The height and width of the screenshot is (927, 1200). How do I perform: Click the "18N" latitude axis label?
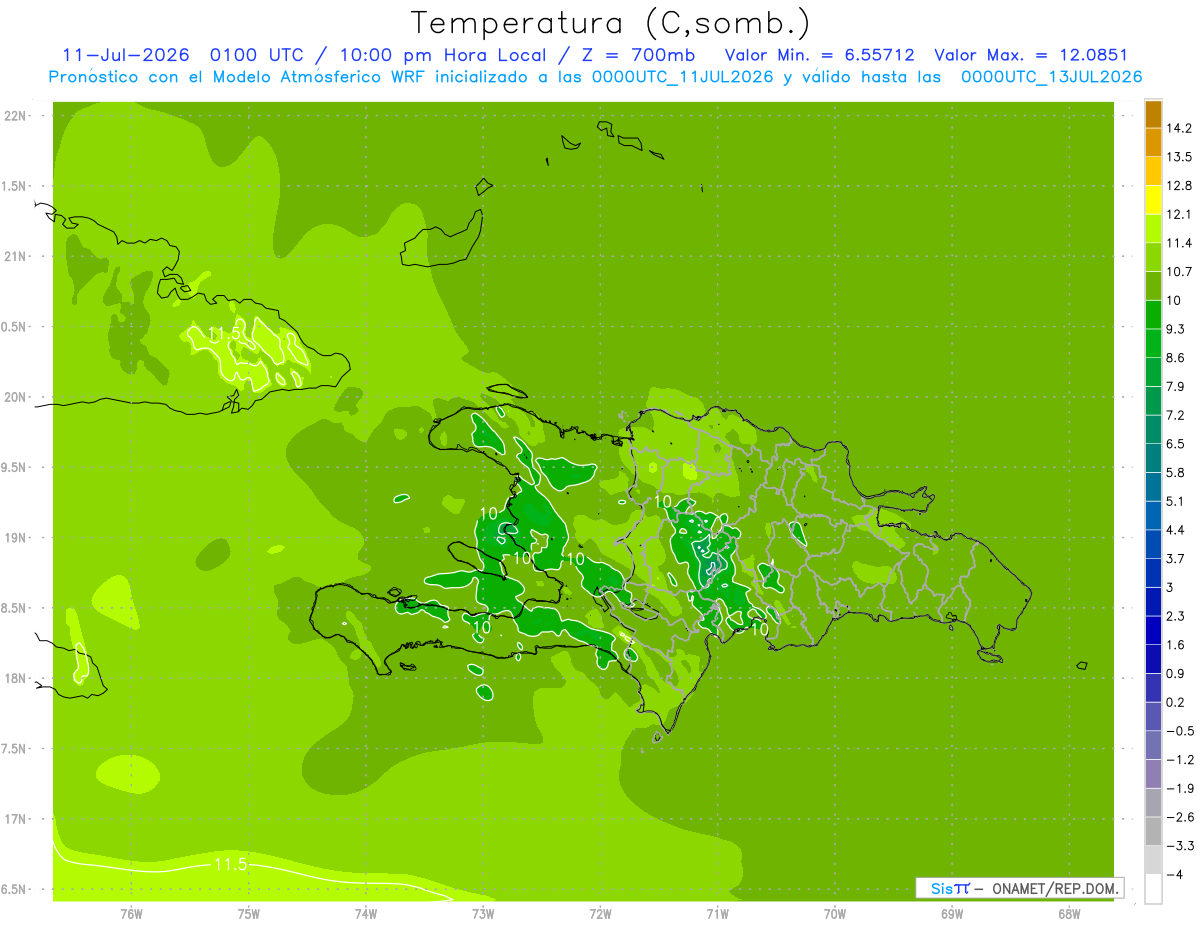(x=15, y=679)
